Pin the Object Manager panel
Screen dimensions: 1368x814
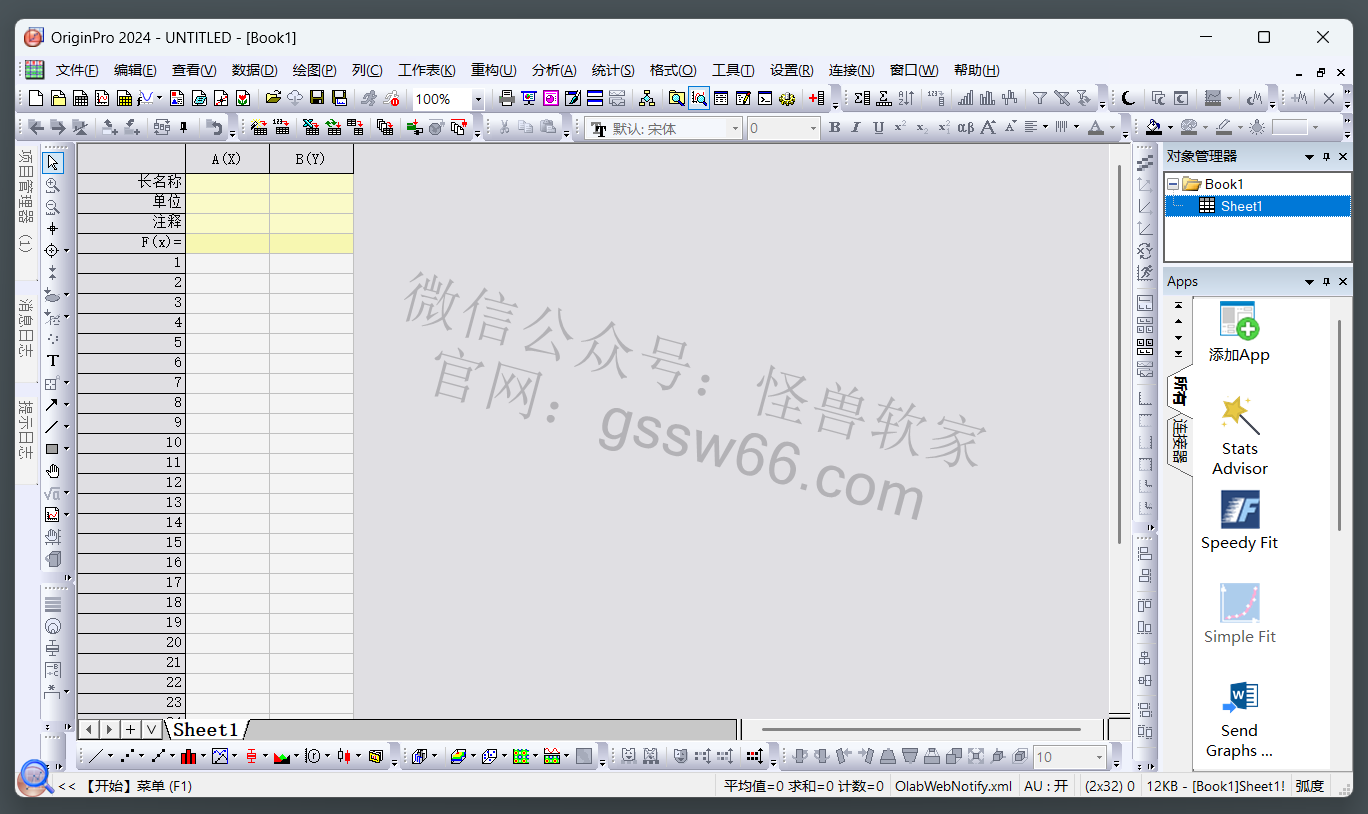coord(1327,157)
